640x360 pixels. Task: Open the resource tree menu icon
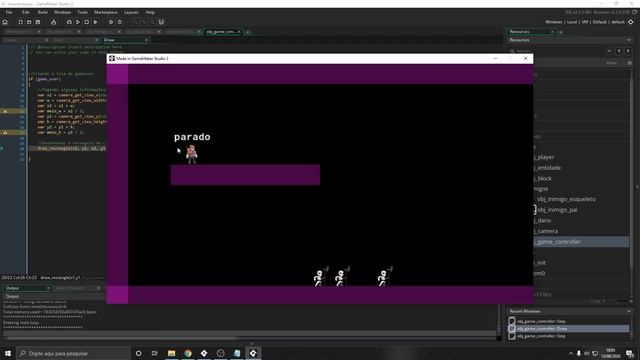[629, 63]
